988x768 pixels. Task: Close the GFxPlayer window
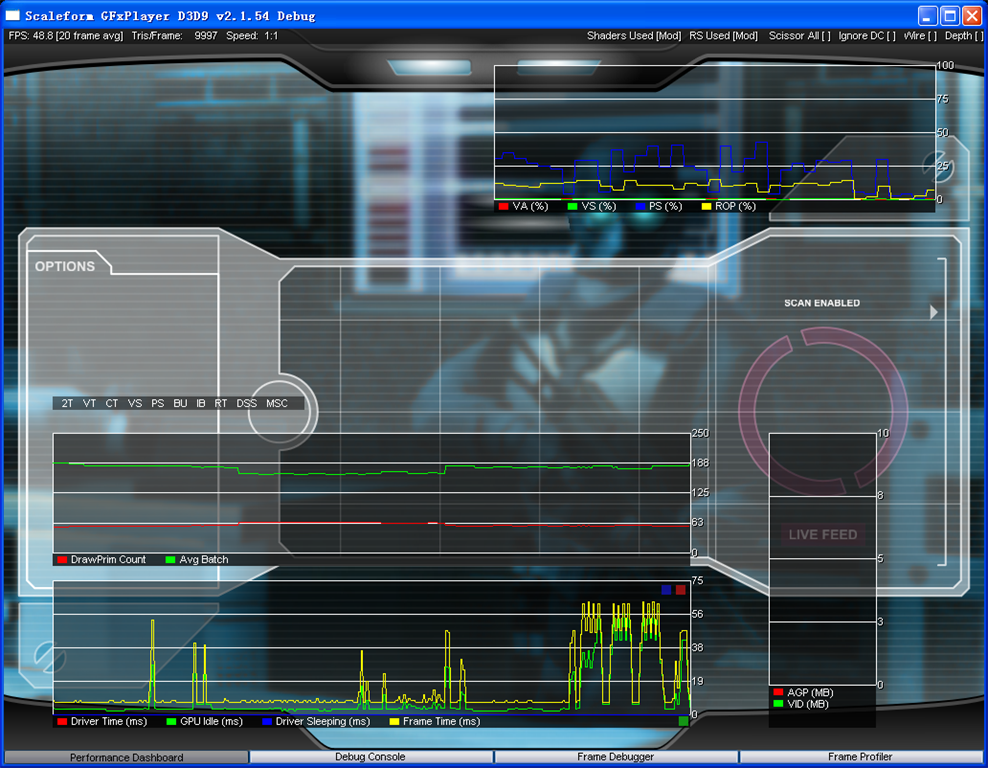click(x=972, y=16)
